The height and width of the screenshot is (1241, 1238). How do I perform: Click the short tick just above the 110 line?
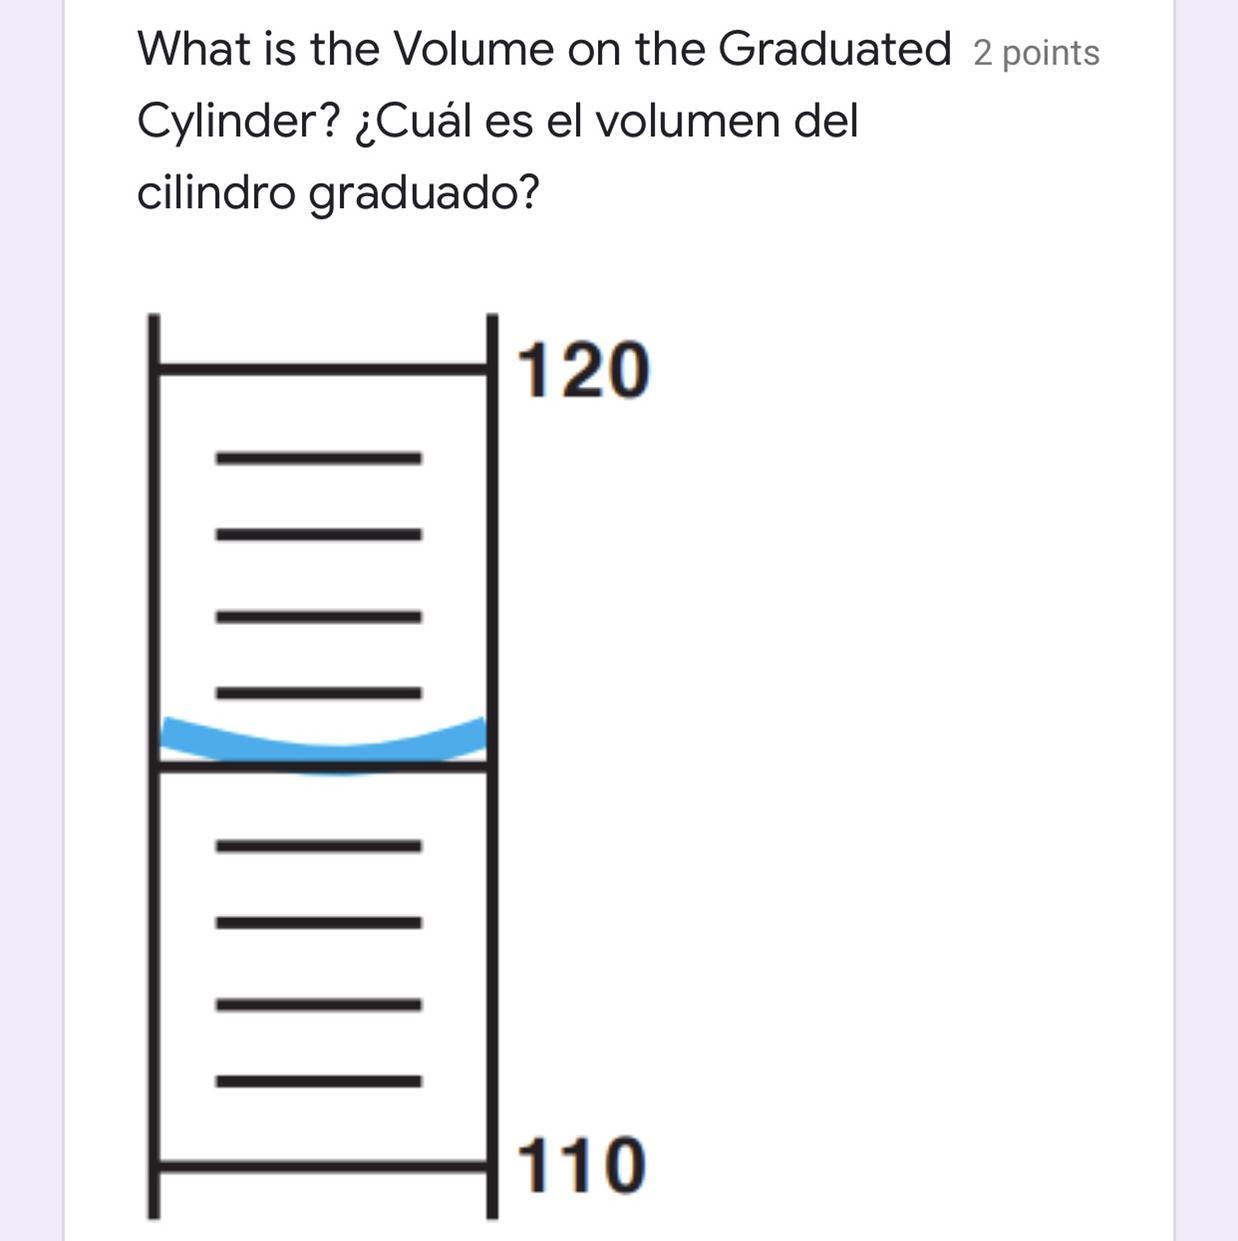(x=318, y=1081)
